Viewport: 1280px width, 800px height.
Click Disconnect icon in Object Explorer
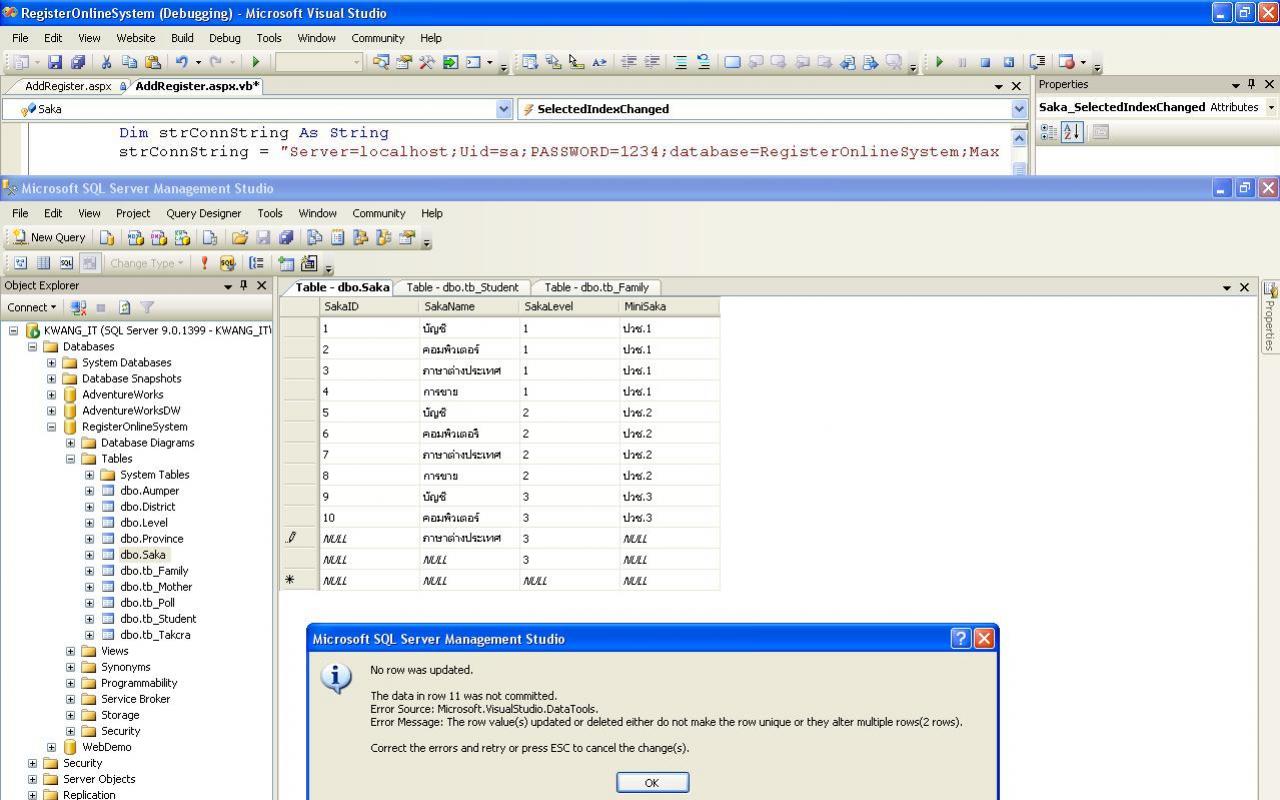pyautogui.click(x=78, y=307)
